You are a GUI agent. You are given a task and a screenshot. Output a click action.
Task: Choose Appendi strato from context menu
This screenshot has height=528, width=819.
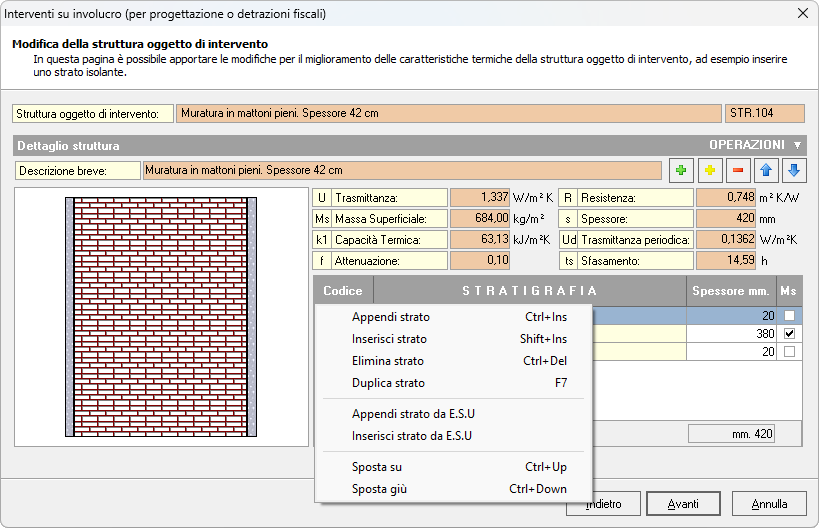pyautogui.click(x=391, y=317)
